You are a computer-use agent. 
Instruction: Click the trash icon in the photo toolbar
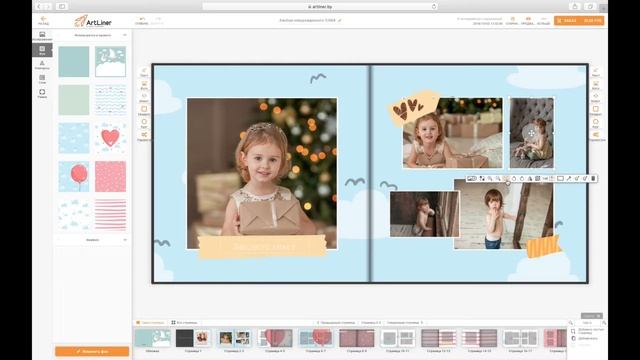coord(593,178)
